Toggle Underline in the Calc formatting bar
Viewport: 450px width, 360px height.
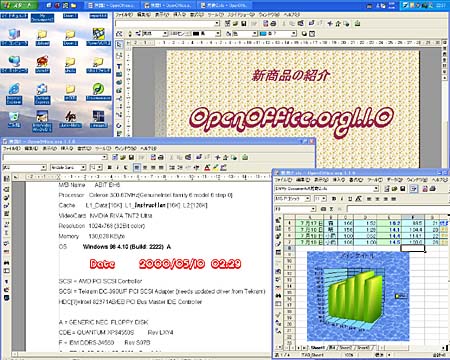pyautogui.click(x=350, y=199)
